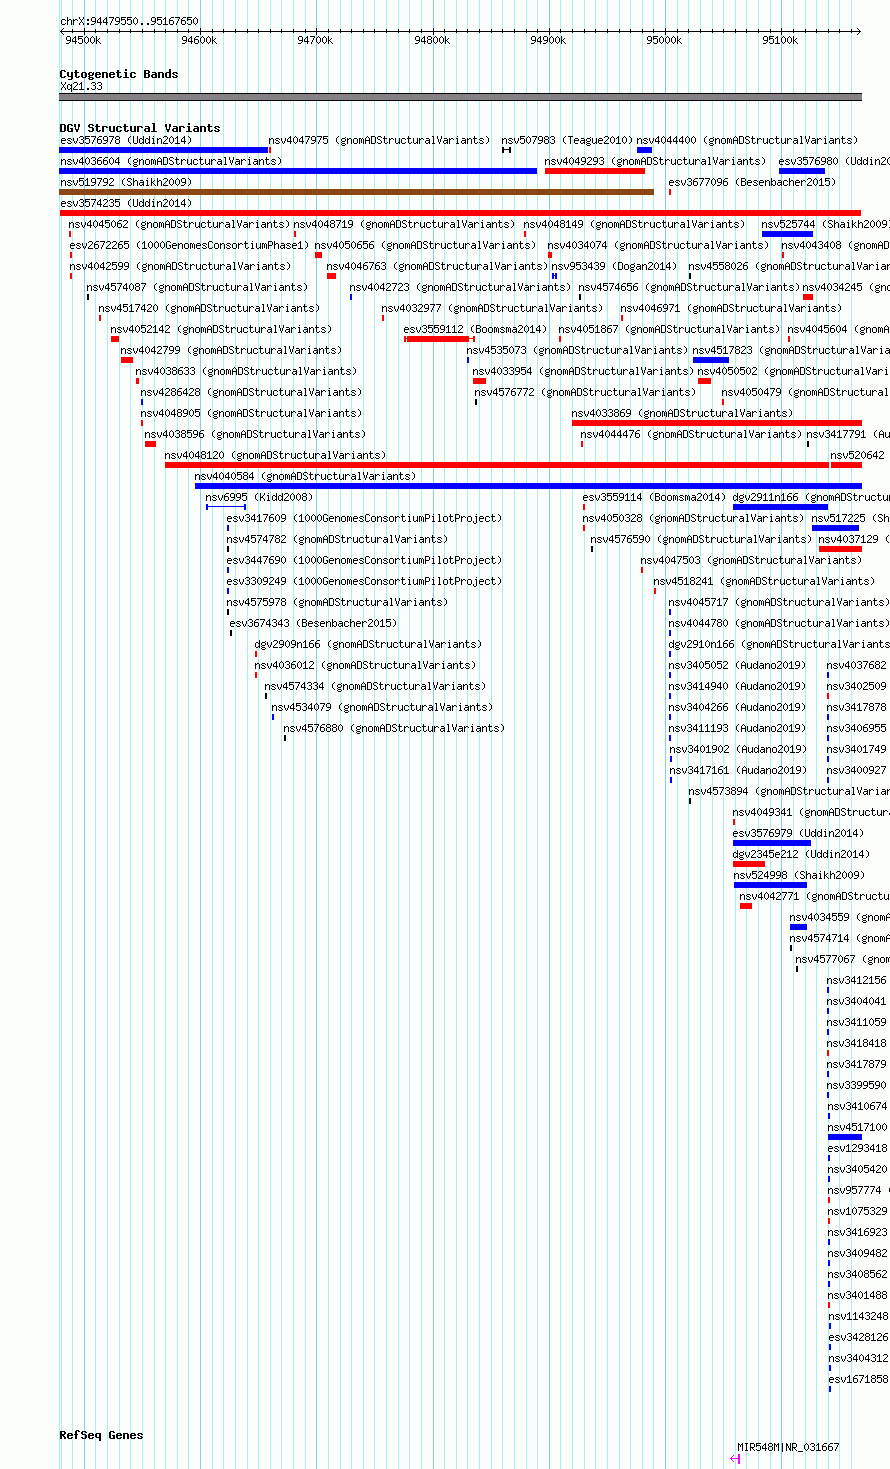Click the 94800k ruler position label

click(x=431, y=40)
